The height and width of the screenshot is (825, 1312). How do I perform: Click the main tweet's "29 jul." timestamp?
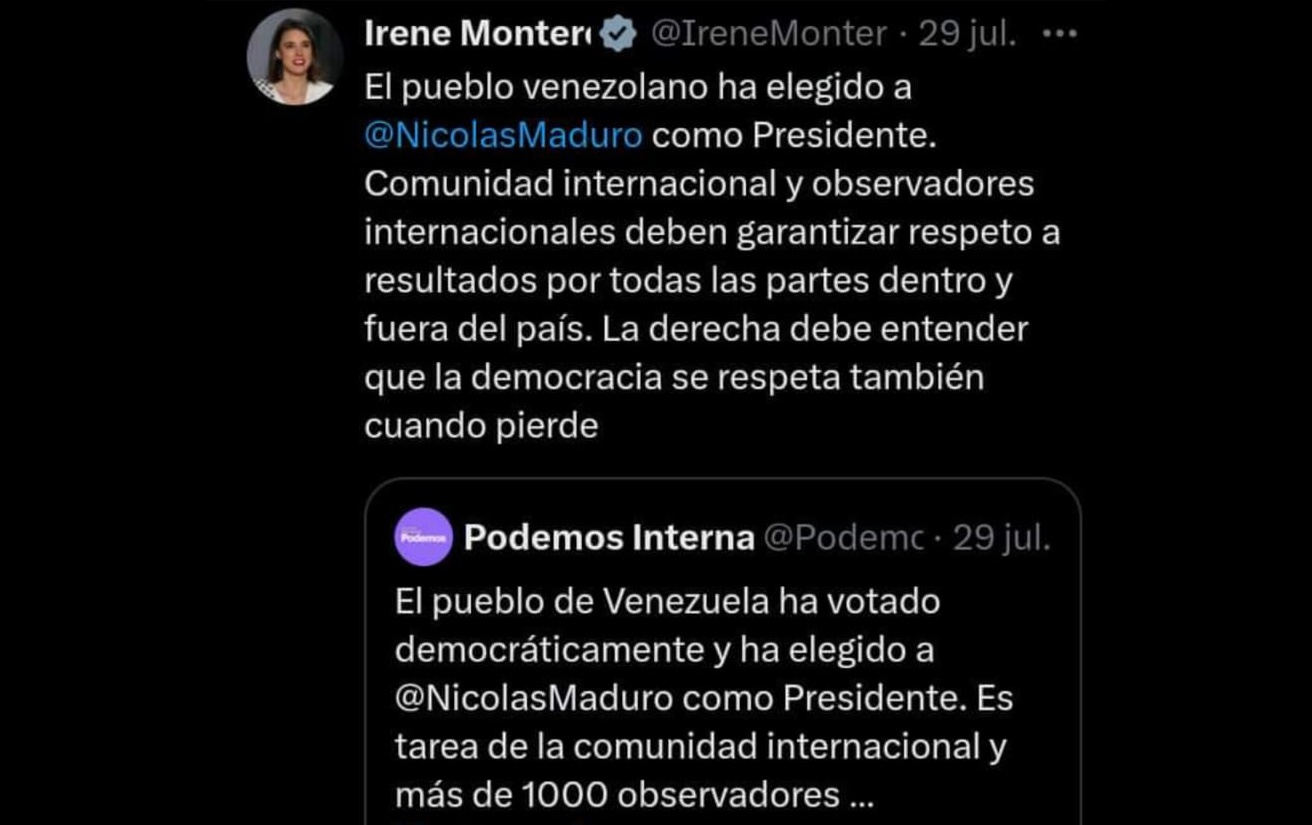pos(967,35)
